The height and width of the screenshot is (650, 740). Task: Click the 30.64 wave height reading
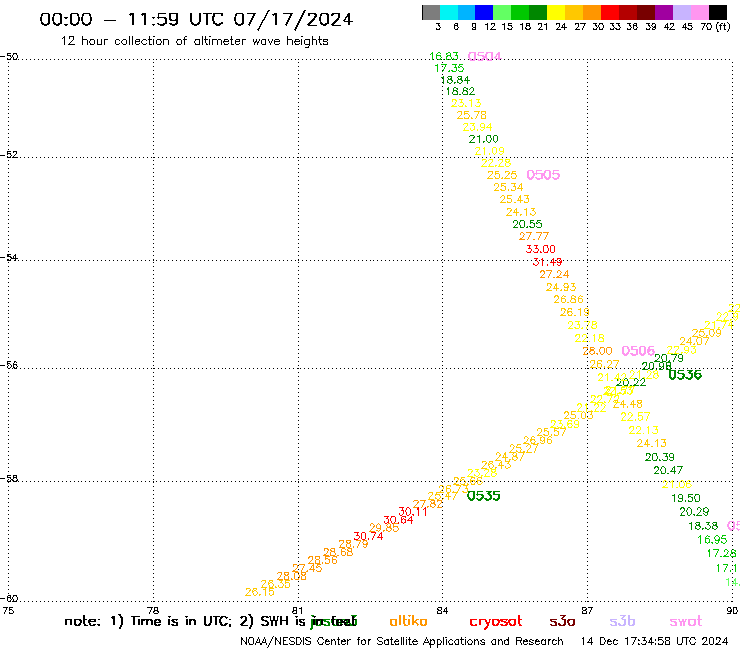(x=398, y=520)
